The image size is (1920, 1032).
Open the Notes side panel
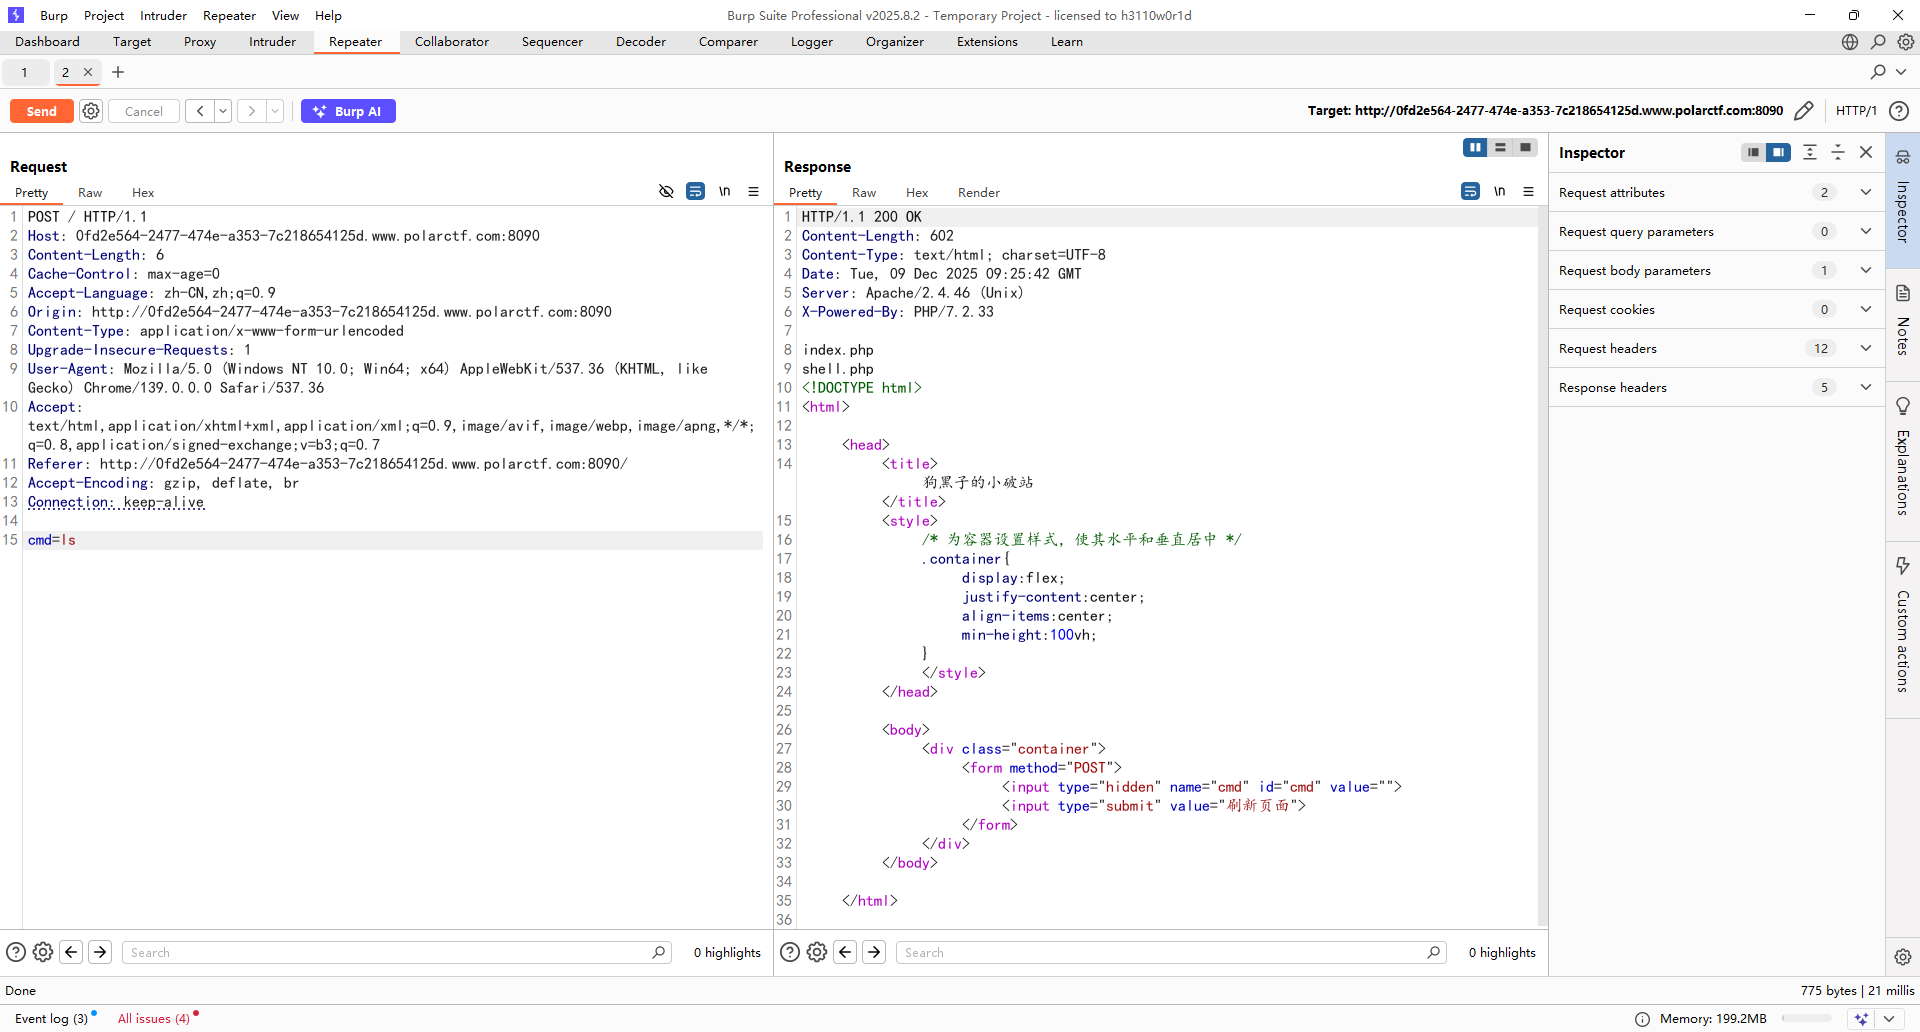[1902, 322]
